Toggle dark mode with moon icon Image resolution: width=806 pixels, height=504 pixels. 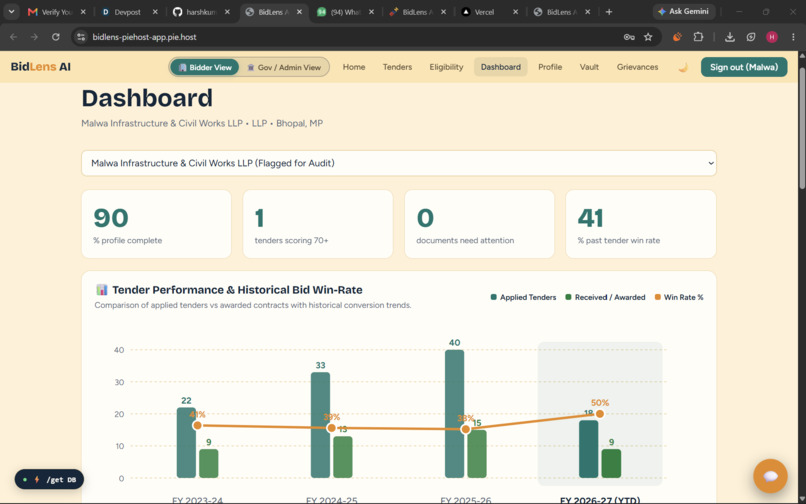coord(683,67)
